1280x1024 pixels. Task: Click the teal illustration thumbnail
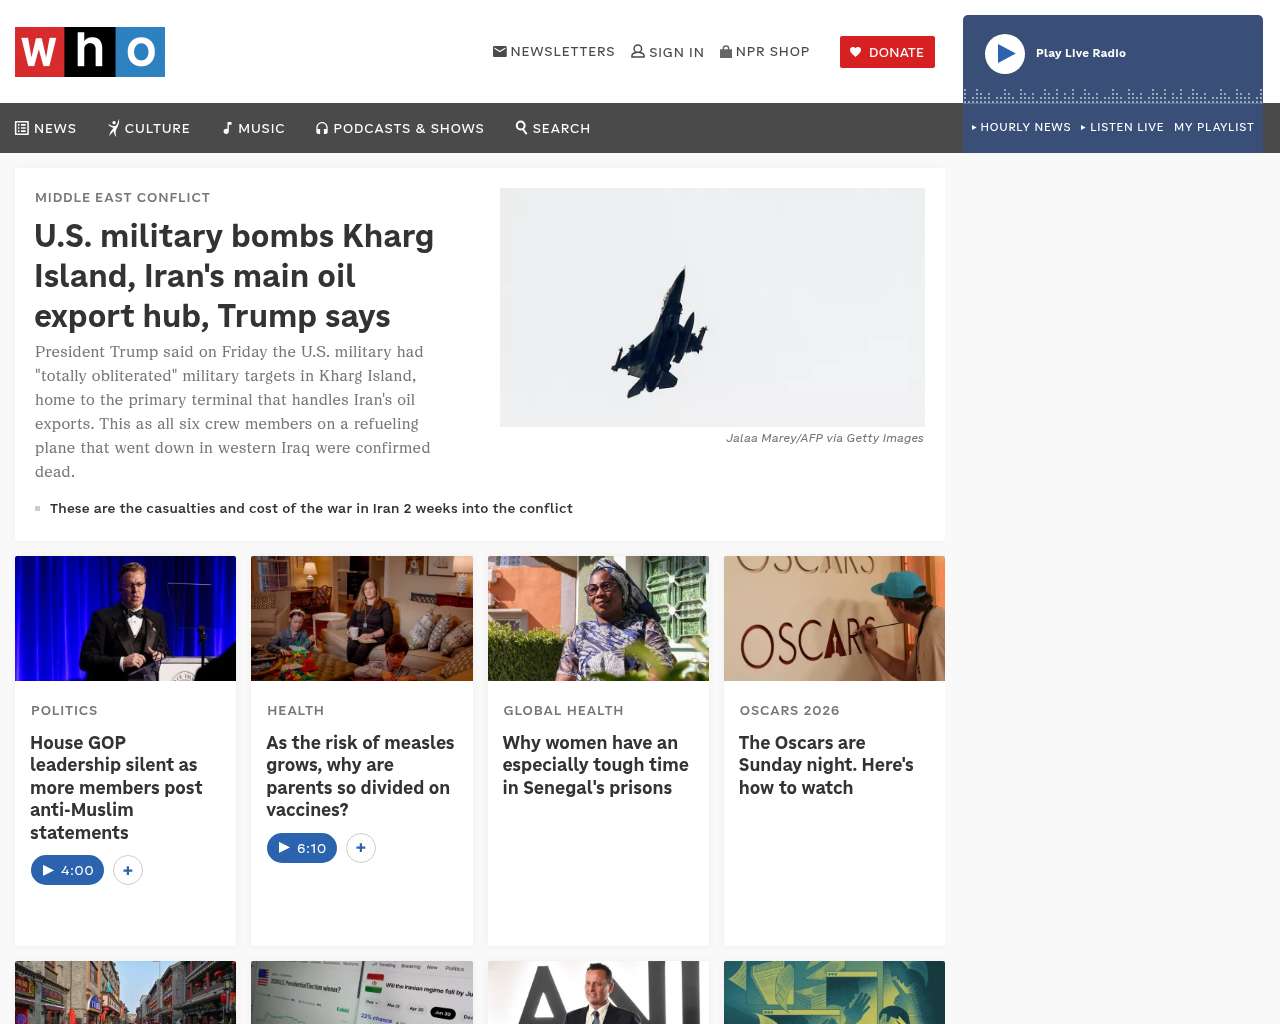point(834,992)
